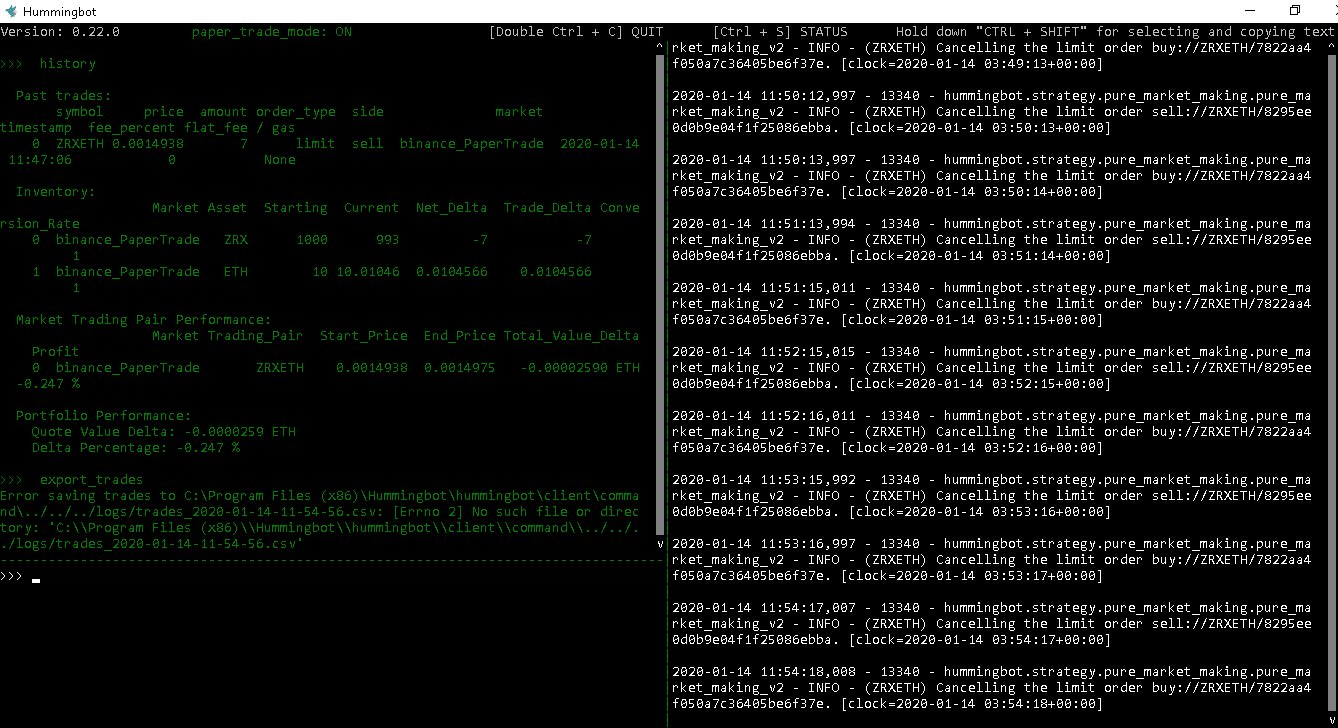Click the log entry timestamped 11:53:16,997
Image resolution: width=1338 pixels, height=728 pixels.
coord(991,560)
